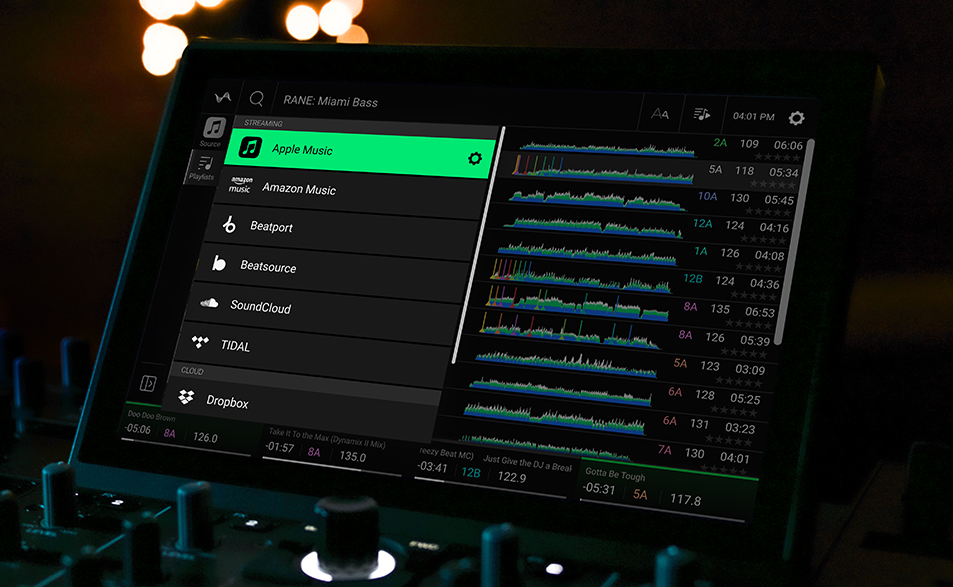Click the 135.0 BPM deck value
The width and height of the screenshot is (953, 587).
point(353,456)
